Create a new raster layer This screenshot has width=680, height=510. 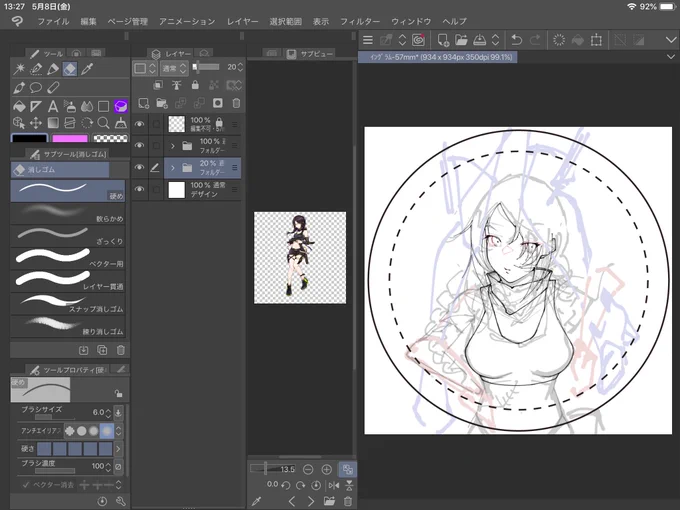coord(144,103)
